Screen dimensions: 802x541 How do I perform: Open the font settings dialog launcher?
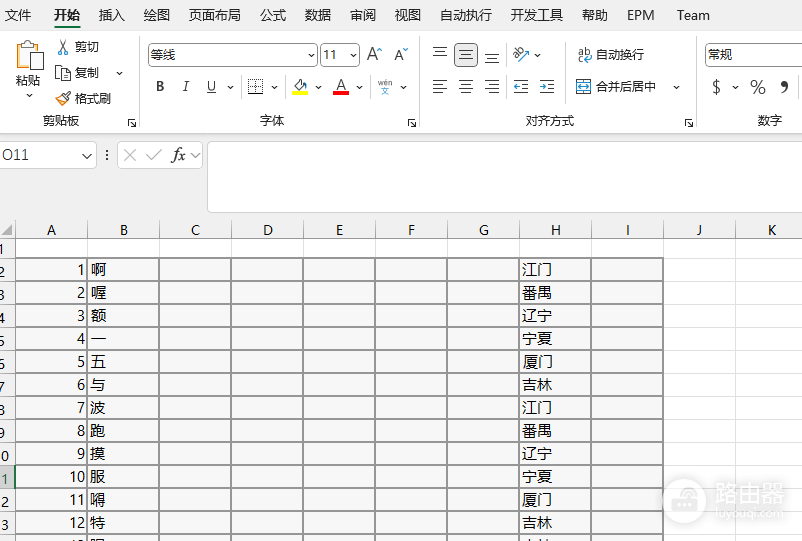pyautogui.click(x=412, y=123)
